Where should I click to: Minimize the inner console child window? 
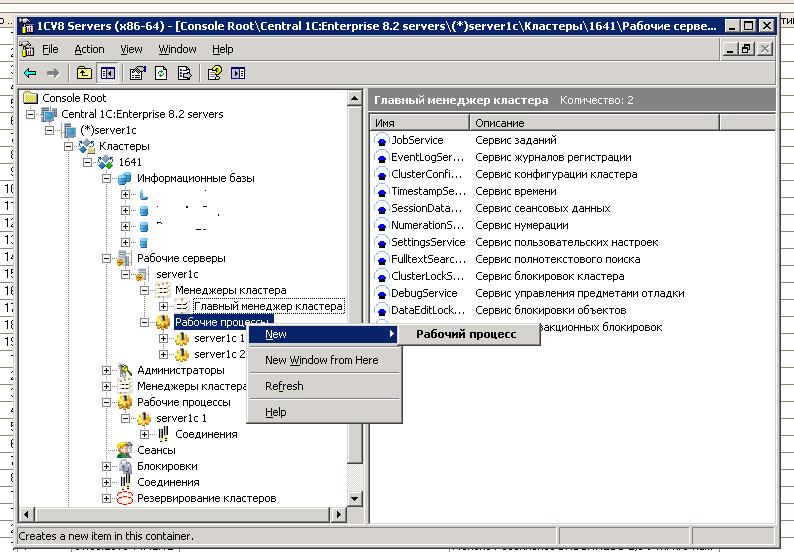click(730, 49)
